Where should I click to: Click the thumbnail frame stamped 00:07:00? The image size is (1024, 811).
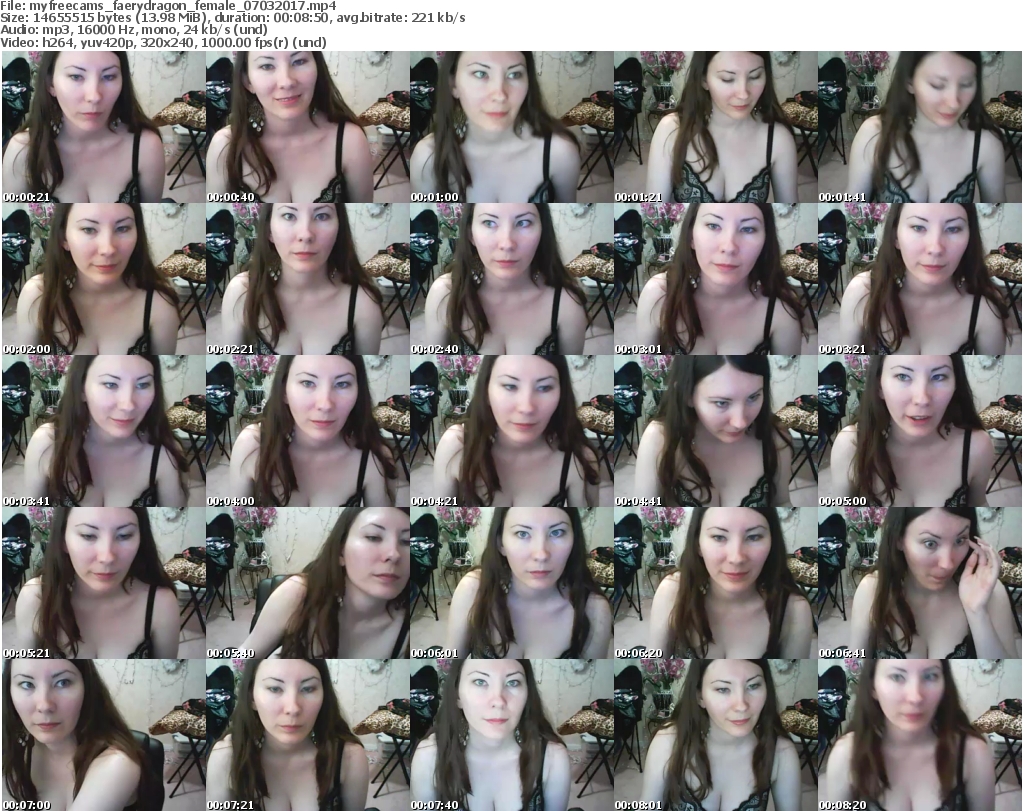pos(104,735)
